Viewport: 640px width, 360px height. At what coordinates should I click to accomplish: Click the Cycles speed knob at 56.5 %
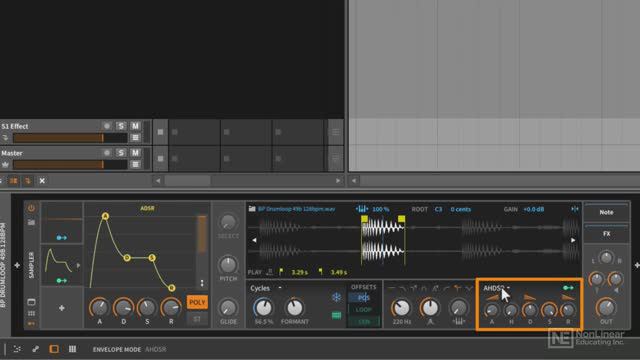(x=263, y=307)
